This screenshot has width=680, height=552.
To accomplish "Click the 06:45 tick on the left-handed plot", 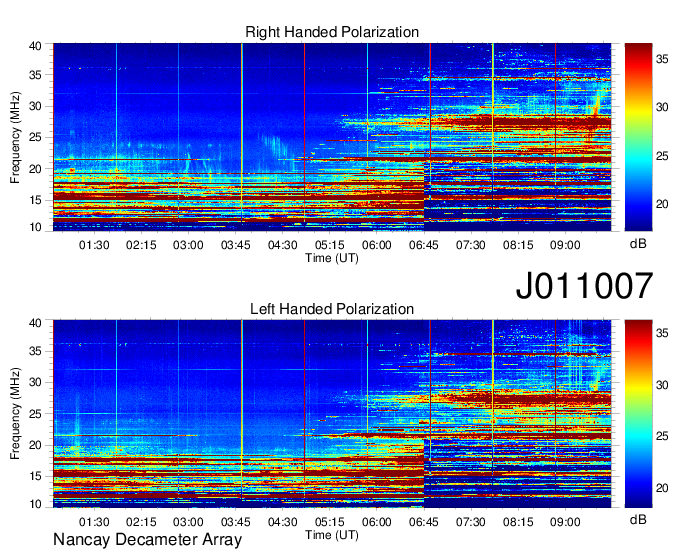I will tap(424, 522).
